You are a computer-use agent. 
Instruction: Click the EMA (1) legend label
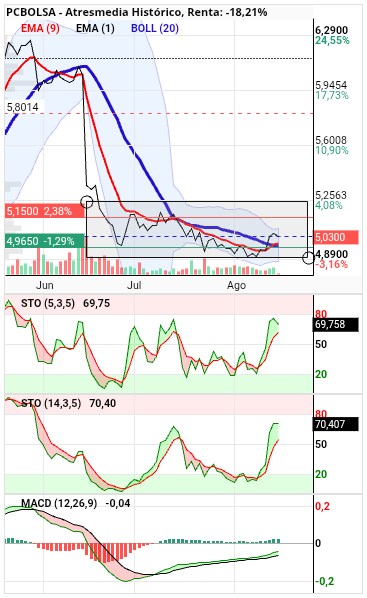pyautogui.click(x=95, y=28)
